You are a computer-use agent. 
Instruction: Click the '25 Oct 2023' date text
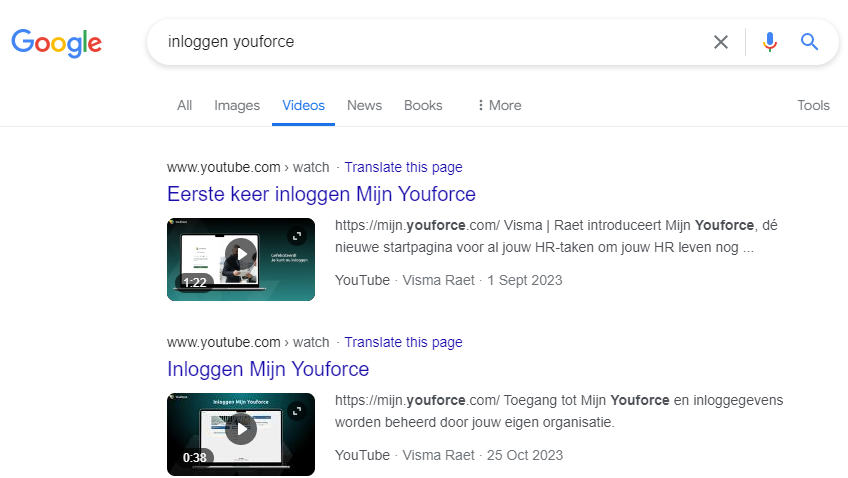coord(525,455)
